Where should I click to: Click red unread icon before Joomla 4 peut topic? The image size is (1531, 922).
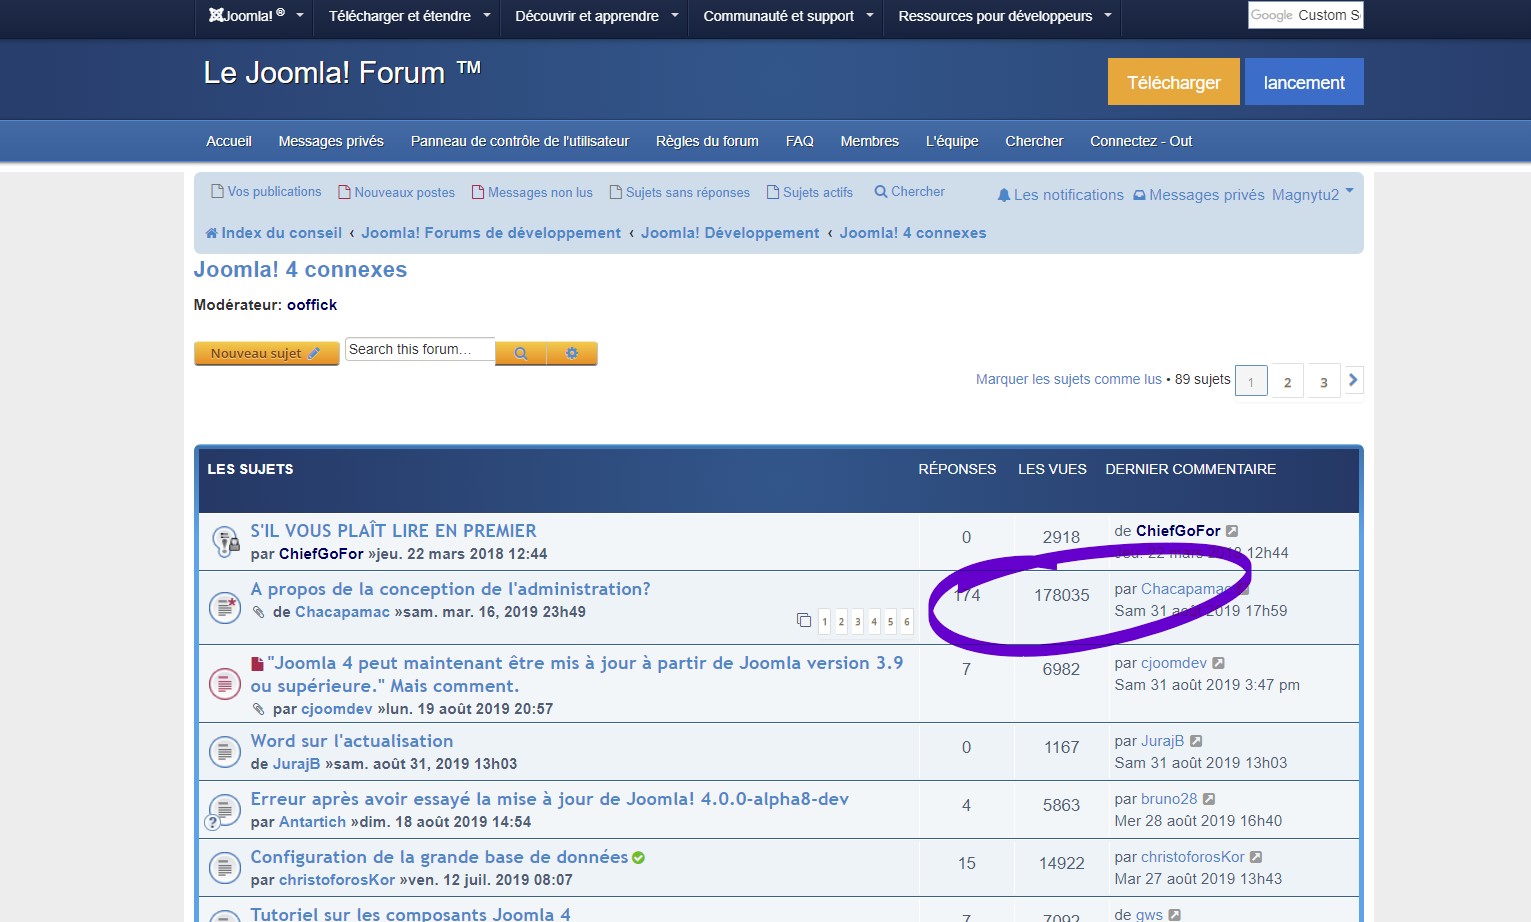tap(257, 664)
